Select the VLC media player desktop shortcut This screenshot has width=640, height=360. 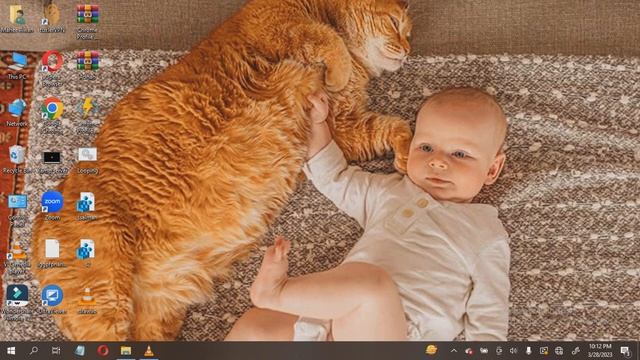click(17, 250)
